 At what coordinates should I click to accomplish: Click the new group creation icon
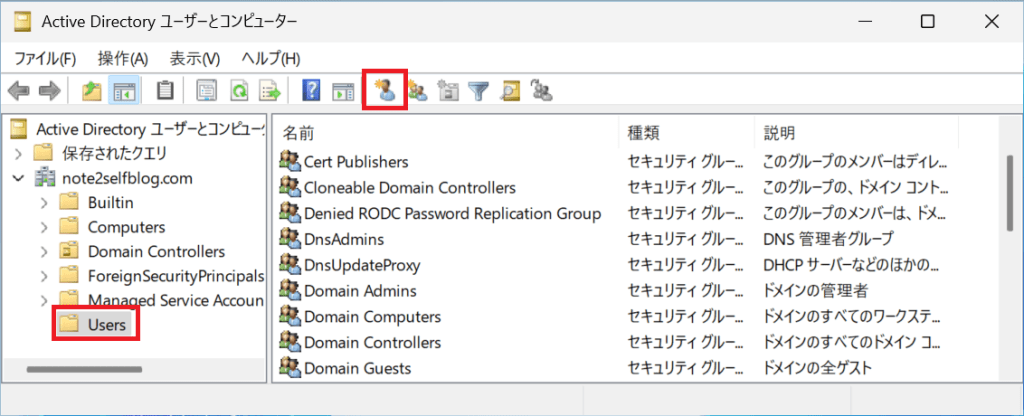(418, 91)
